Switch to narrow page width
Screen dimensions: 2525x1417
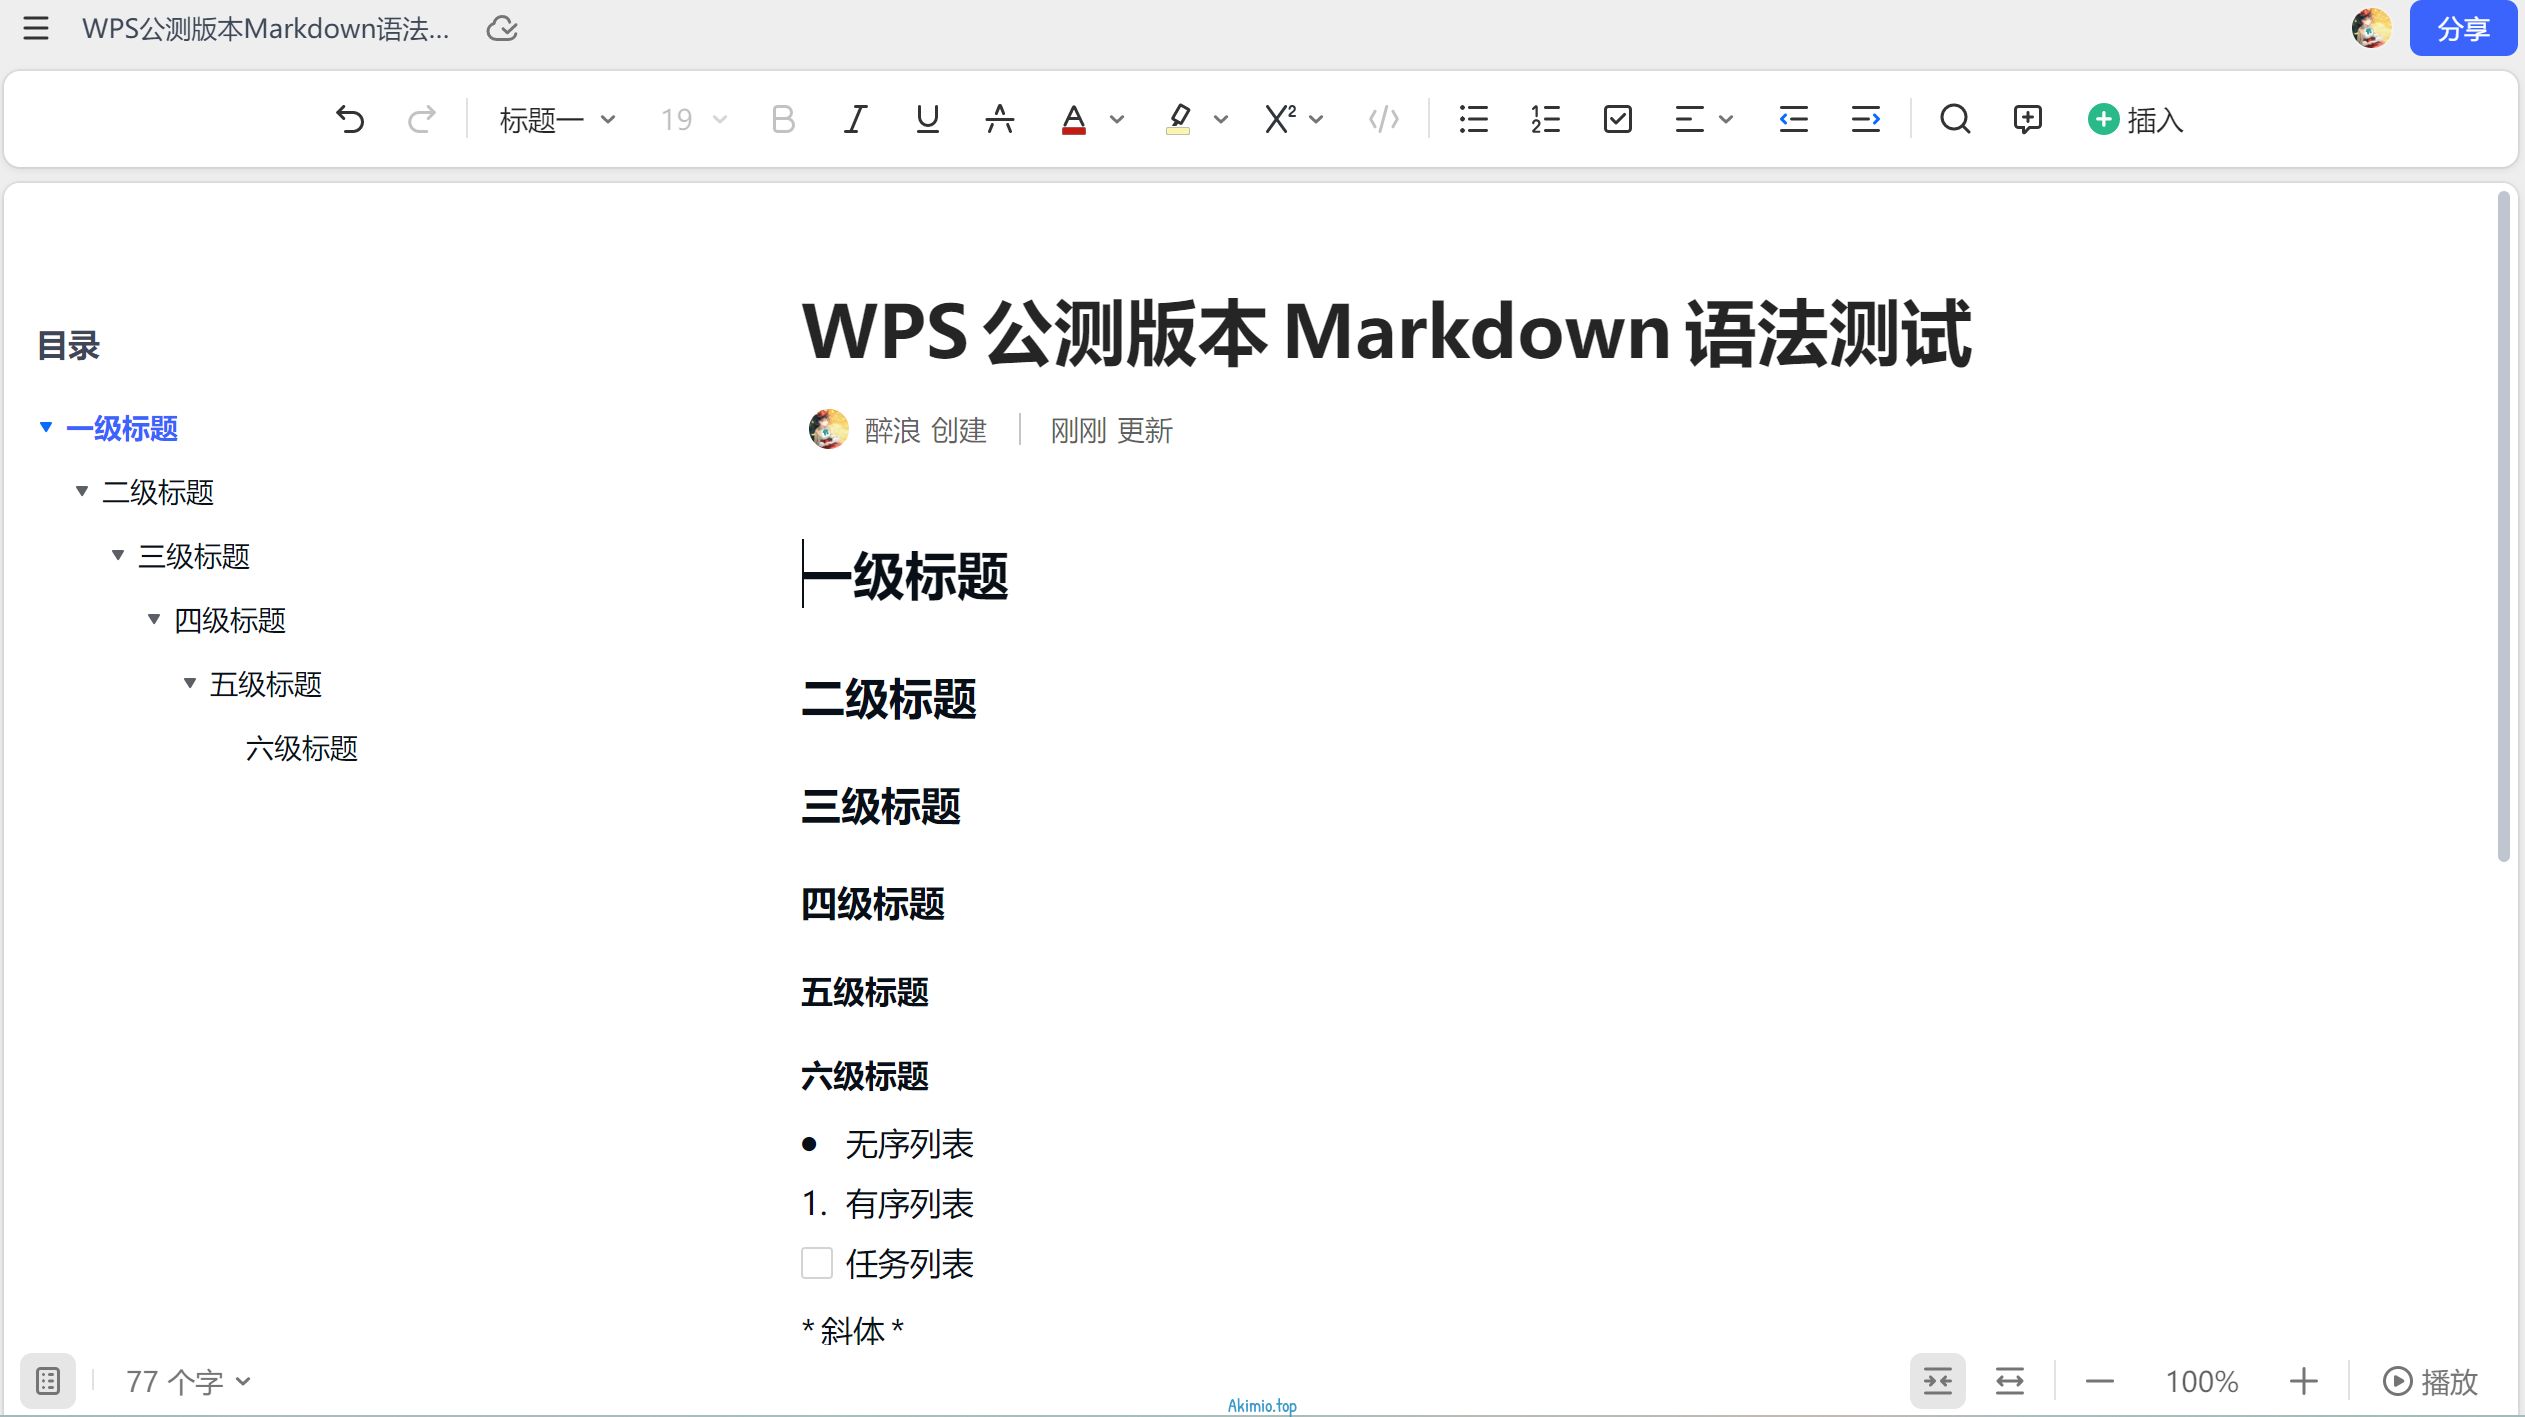tap(1938, 1381)
